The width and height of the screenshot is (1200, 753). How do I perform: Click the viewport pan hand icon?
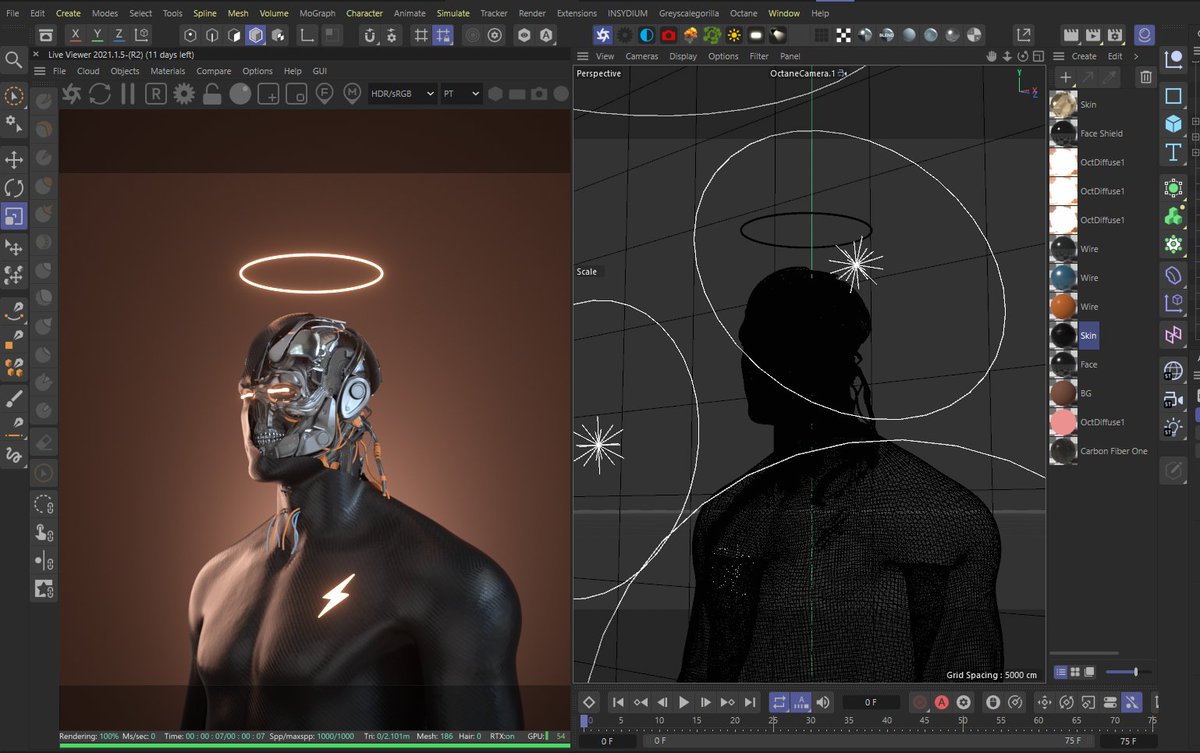pos(992,56)
